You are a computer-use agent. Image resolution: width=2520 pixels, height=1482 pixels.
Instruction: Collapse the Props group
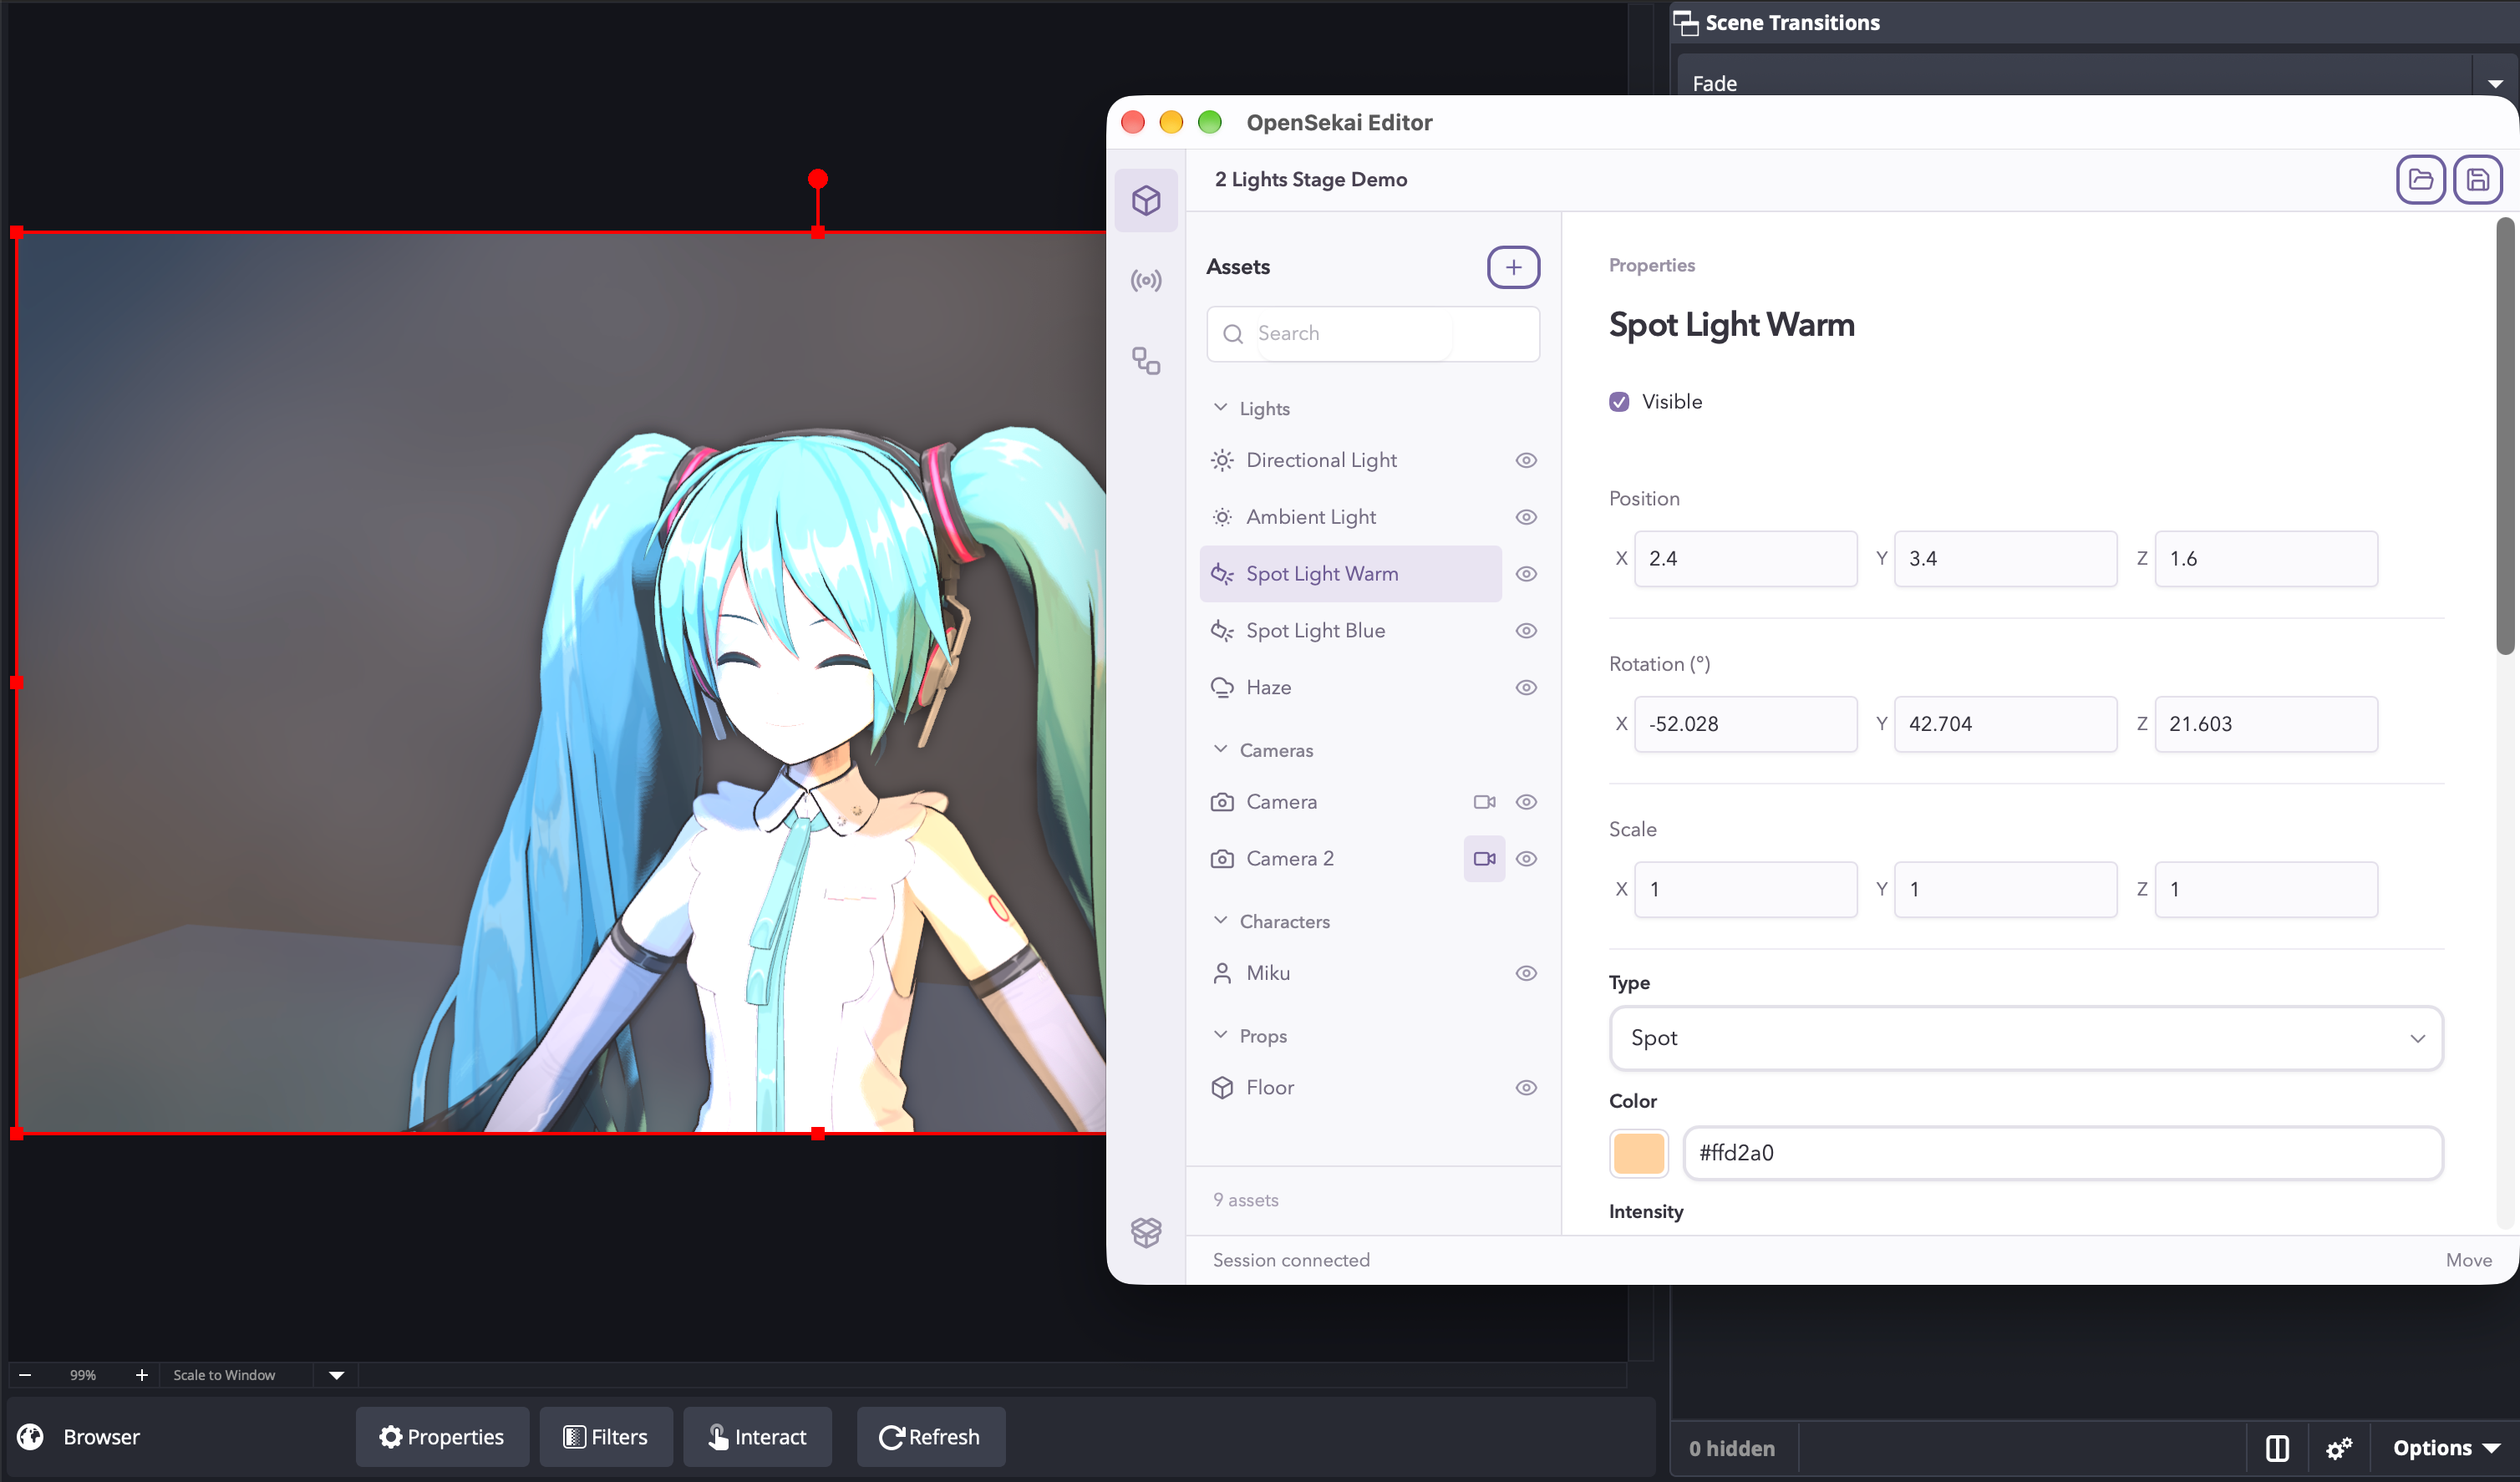pos(1220,1035)
